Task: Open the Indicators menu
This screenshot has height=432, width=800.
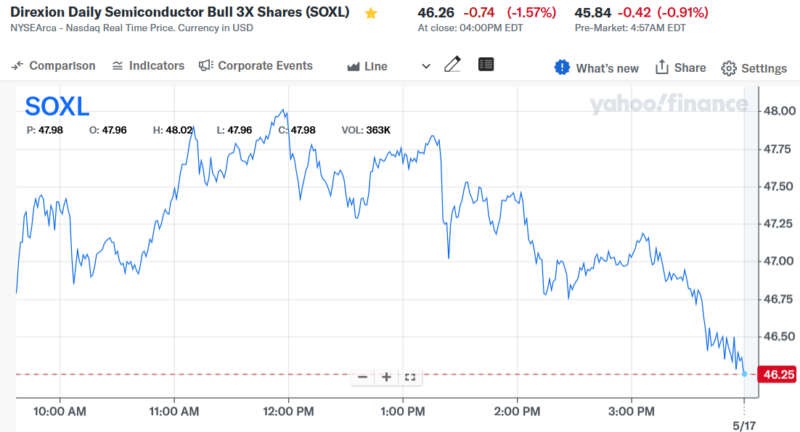Action: (148, 66)
